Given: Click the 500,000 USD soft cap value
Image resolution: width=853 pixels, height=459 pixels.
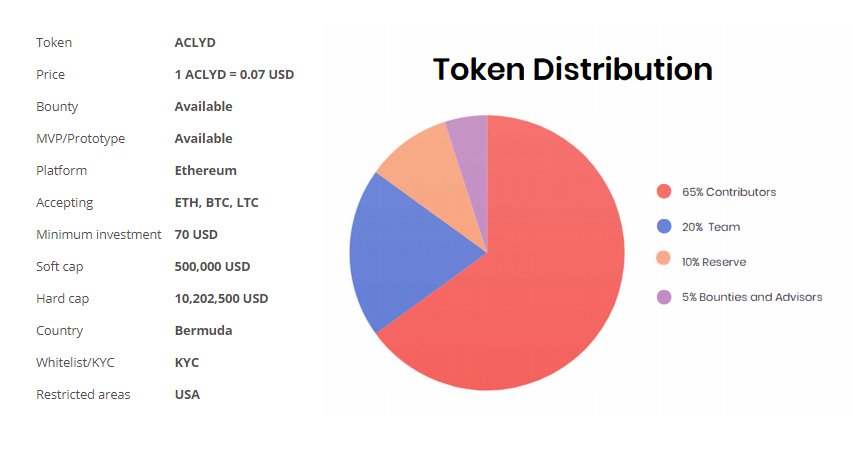Looking at the screenshot, I should point(212,267).
